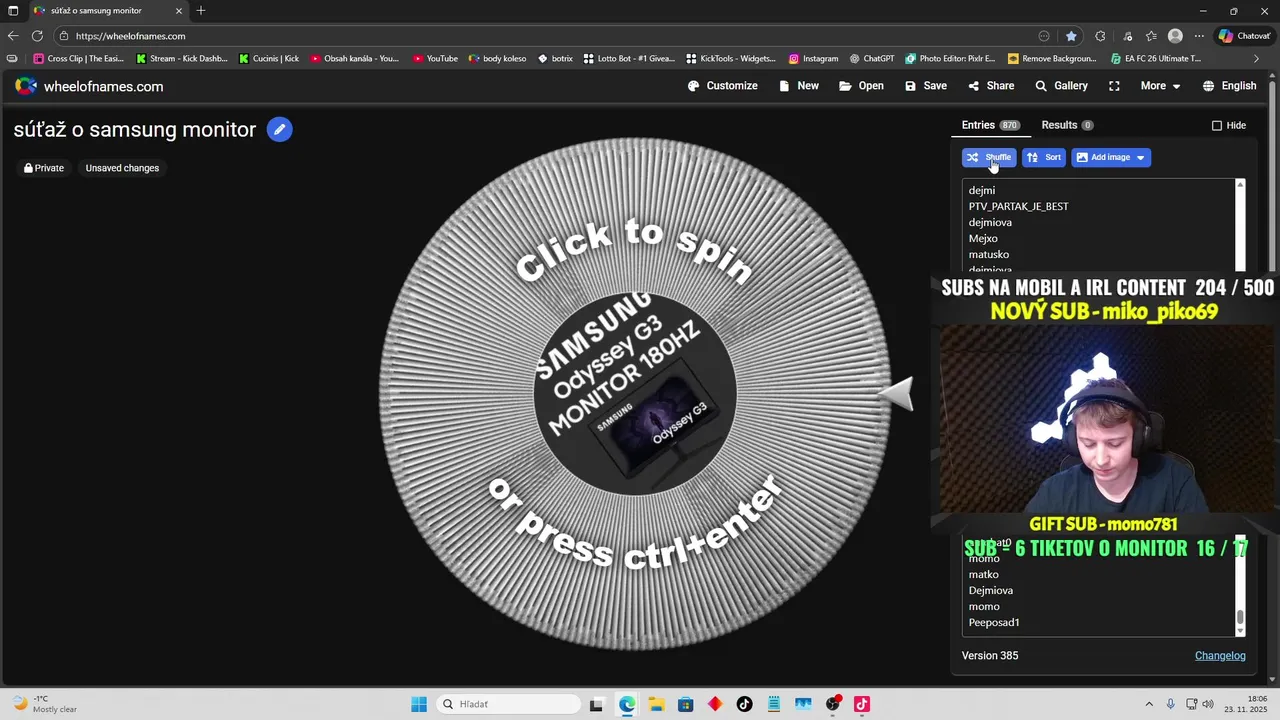
Task: Open the Gallery search
Action: point(1061,86)
